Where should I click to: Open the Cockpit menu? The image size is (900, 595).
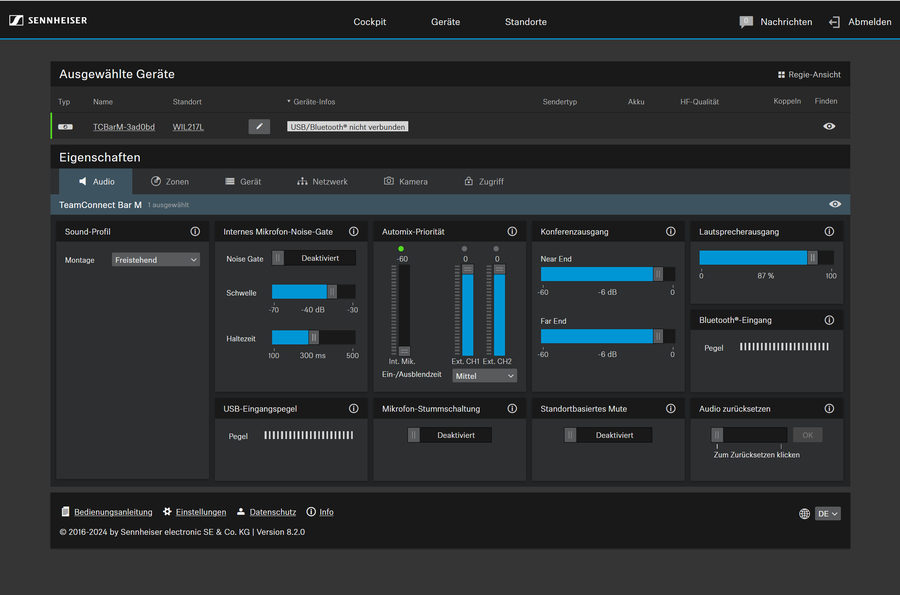click(370, 22)
